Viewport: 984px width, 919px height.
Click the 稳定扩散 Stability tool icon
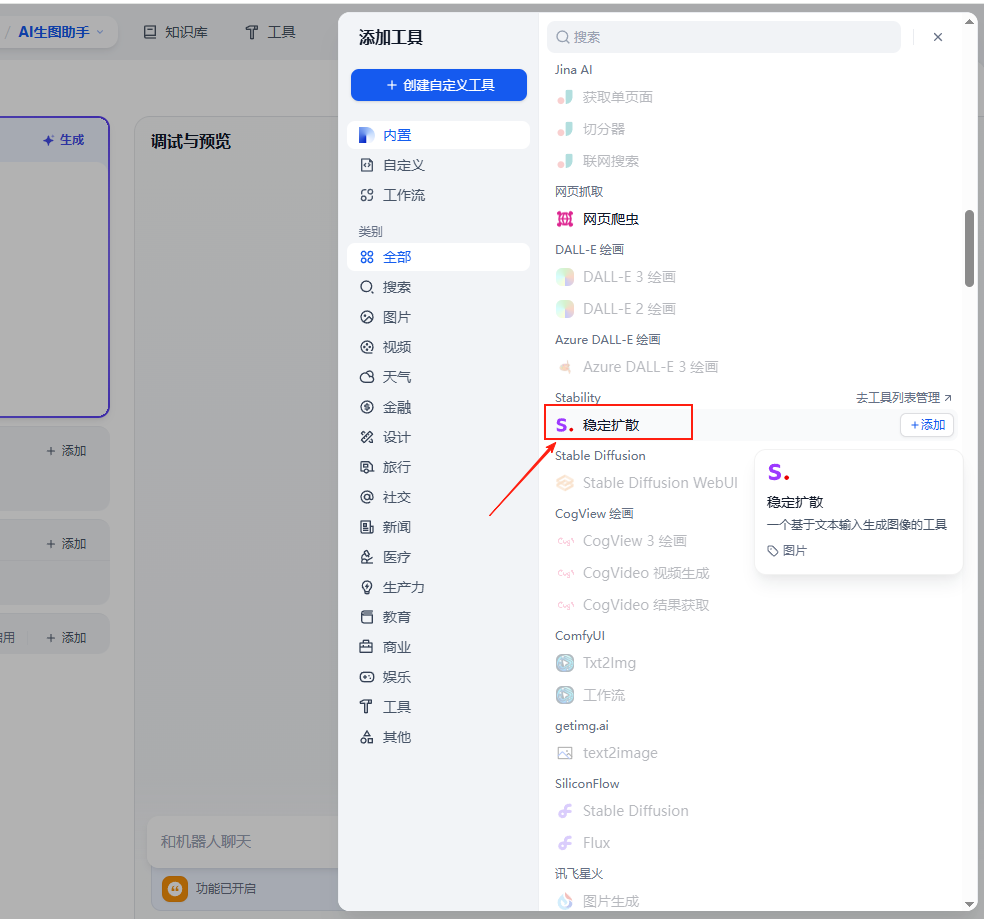(x=565, y=425)
